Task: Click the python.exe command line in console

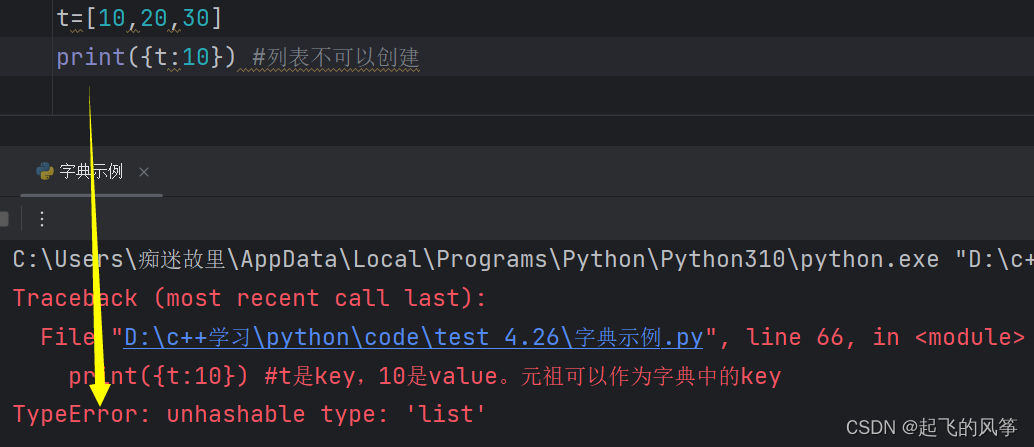Action: [523, 260]
